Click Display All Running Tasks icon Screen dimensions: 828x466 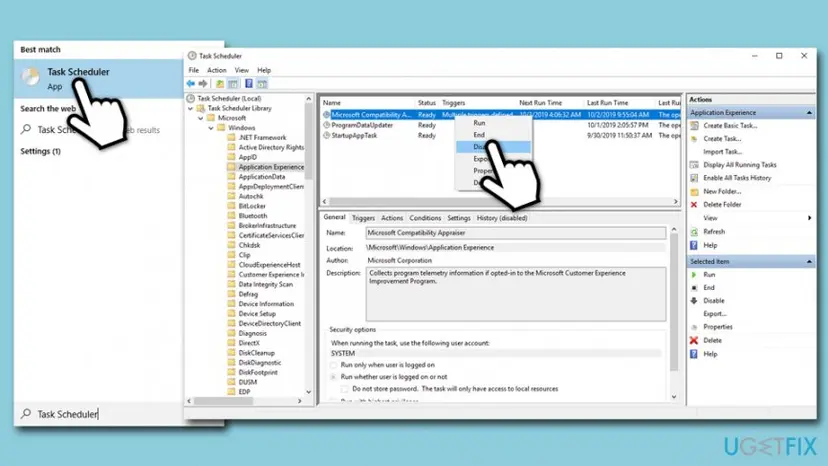tap(694, 165)
